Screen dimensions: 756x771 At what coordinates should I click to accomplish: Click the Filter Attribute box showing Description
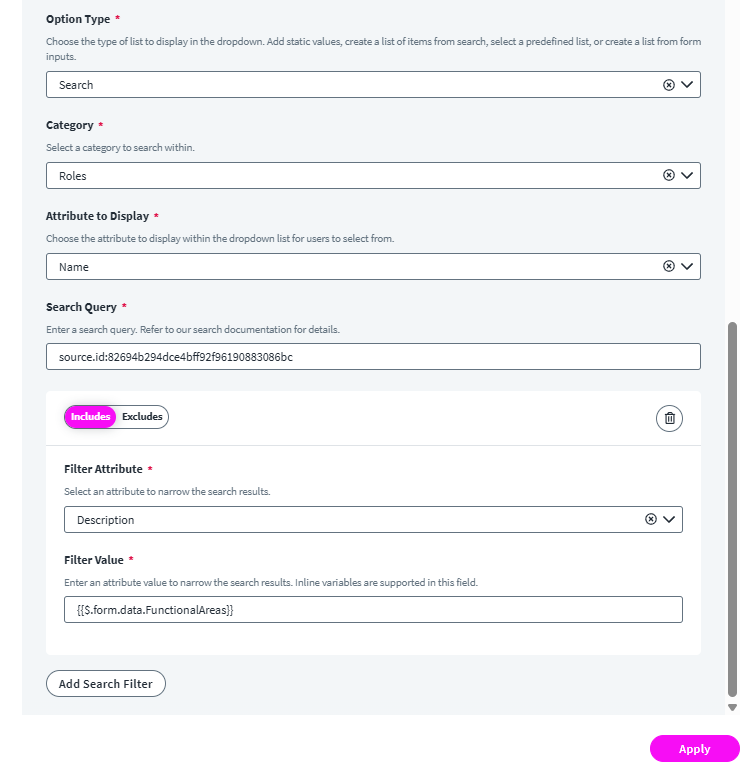pos(350,520)
